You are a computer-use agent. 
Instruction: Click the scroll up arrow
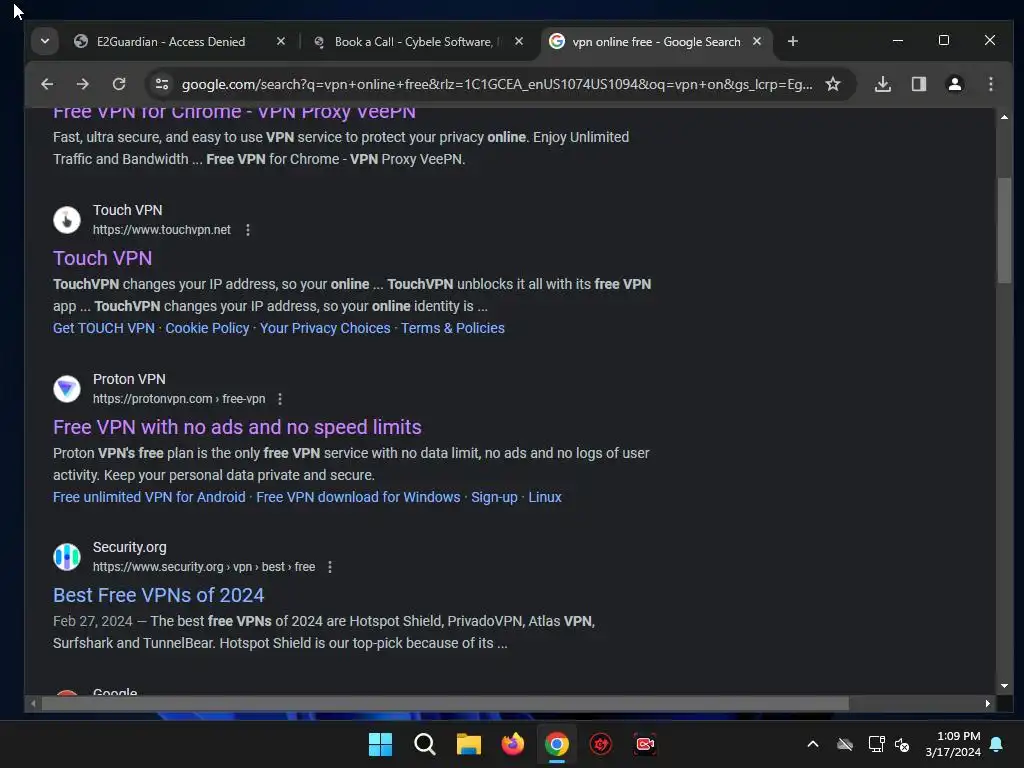point(1004,118)
